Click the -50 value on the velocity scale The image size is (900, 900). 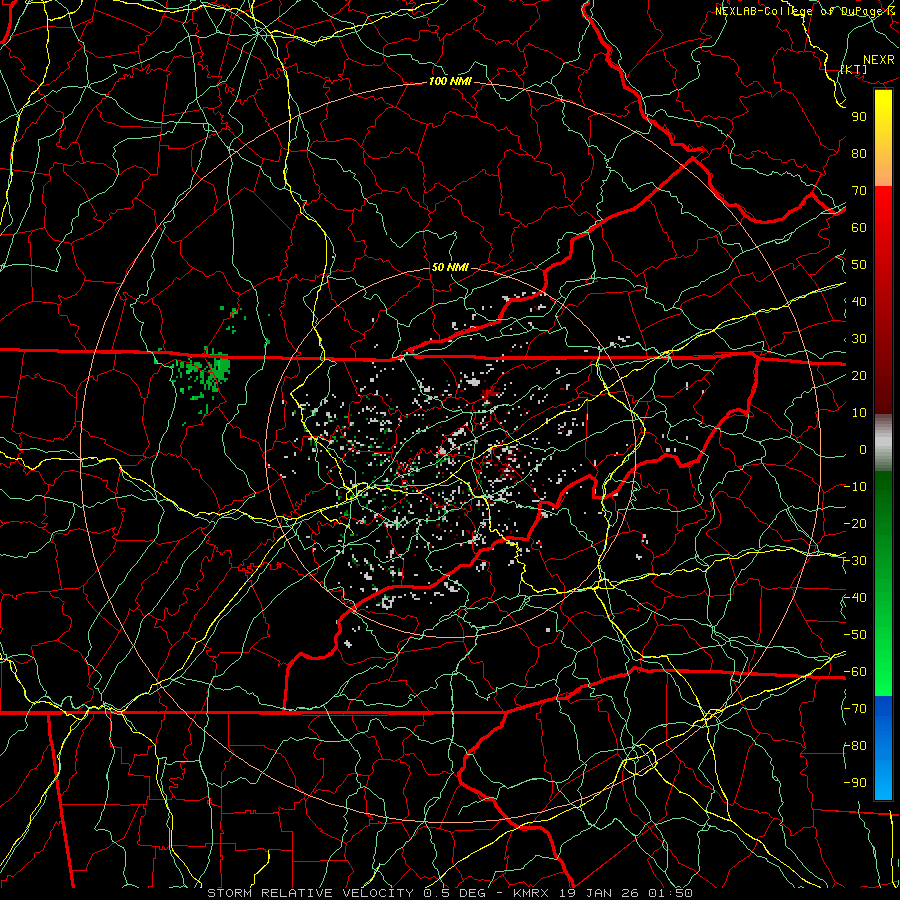(855, 635)
